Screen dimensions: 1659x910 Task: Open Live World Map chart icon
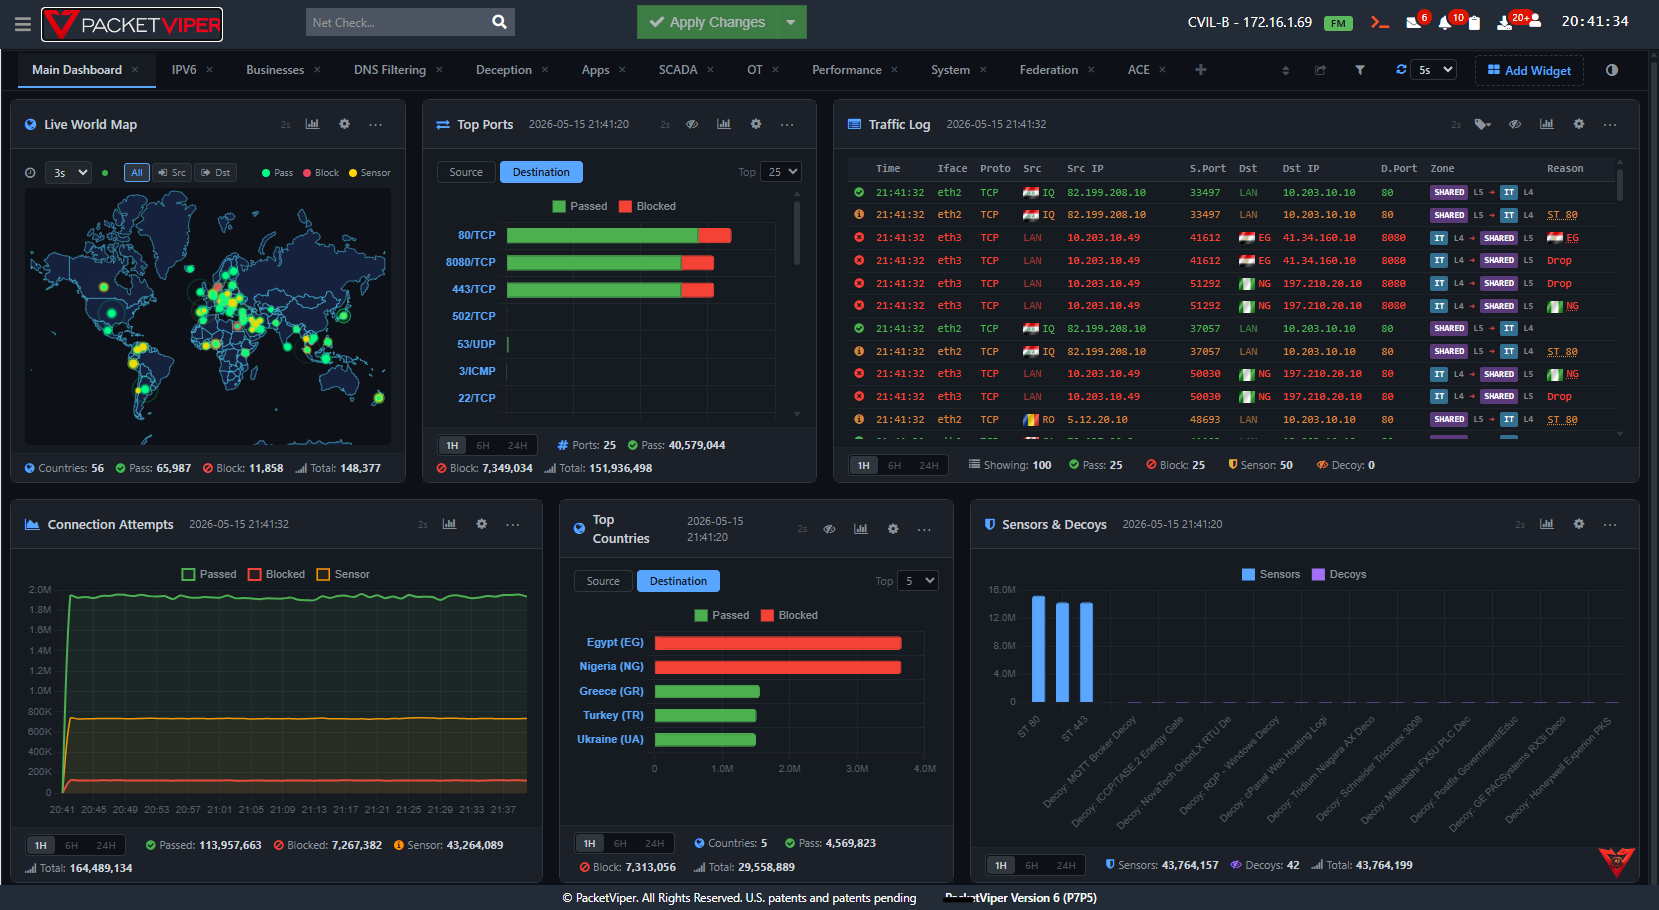[312, 124]
